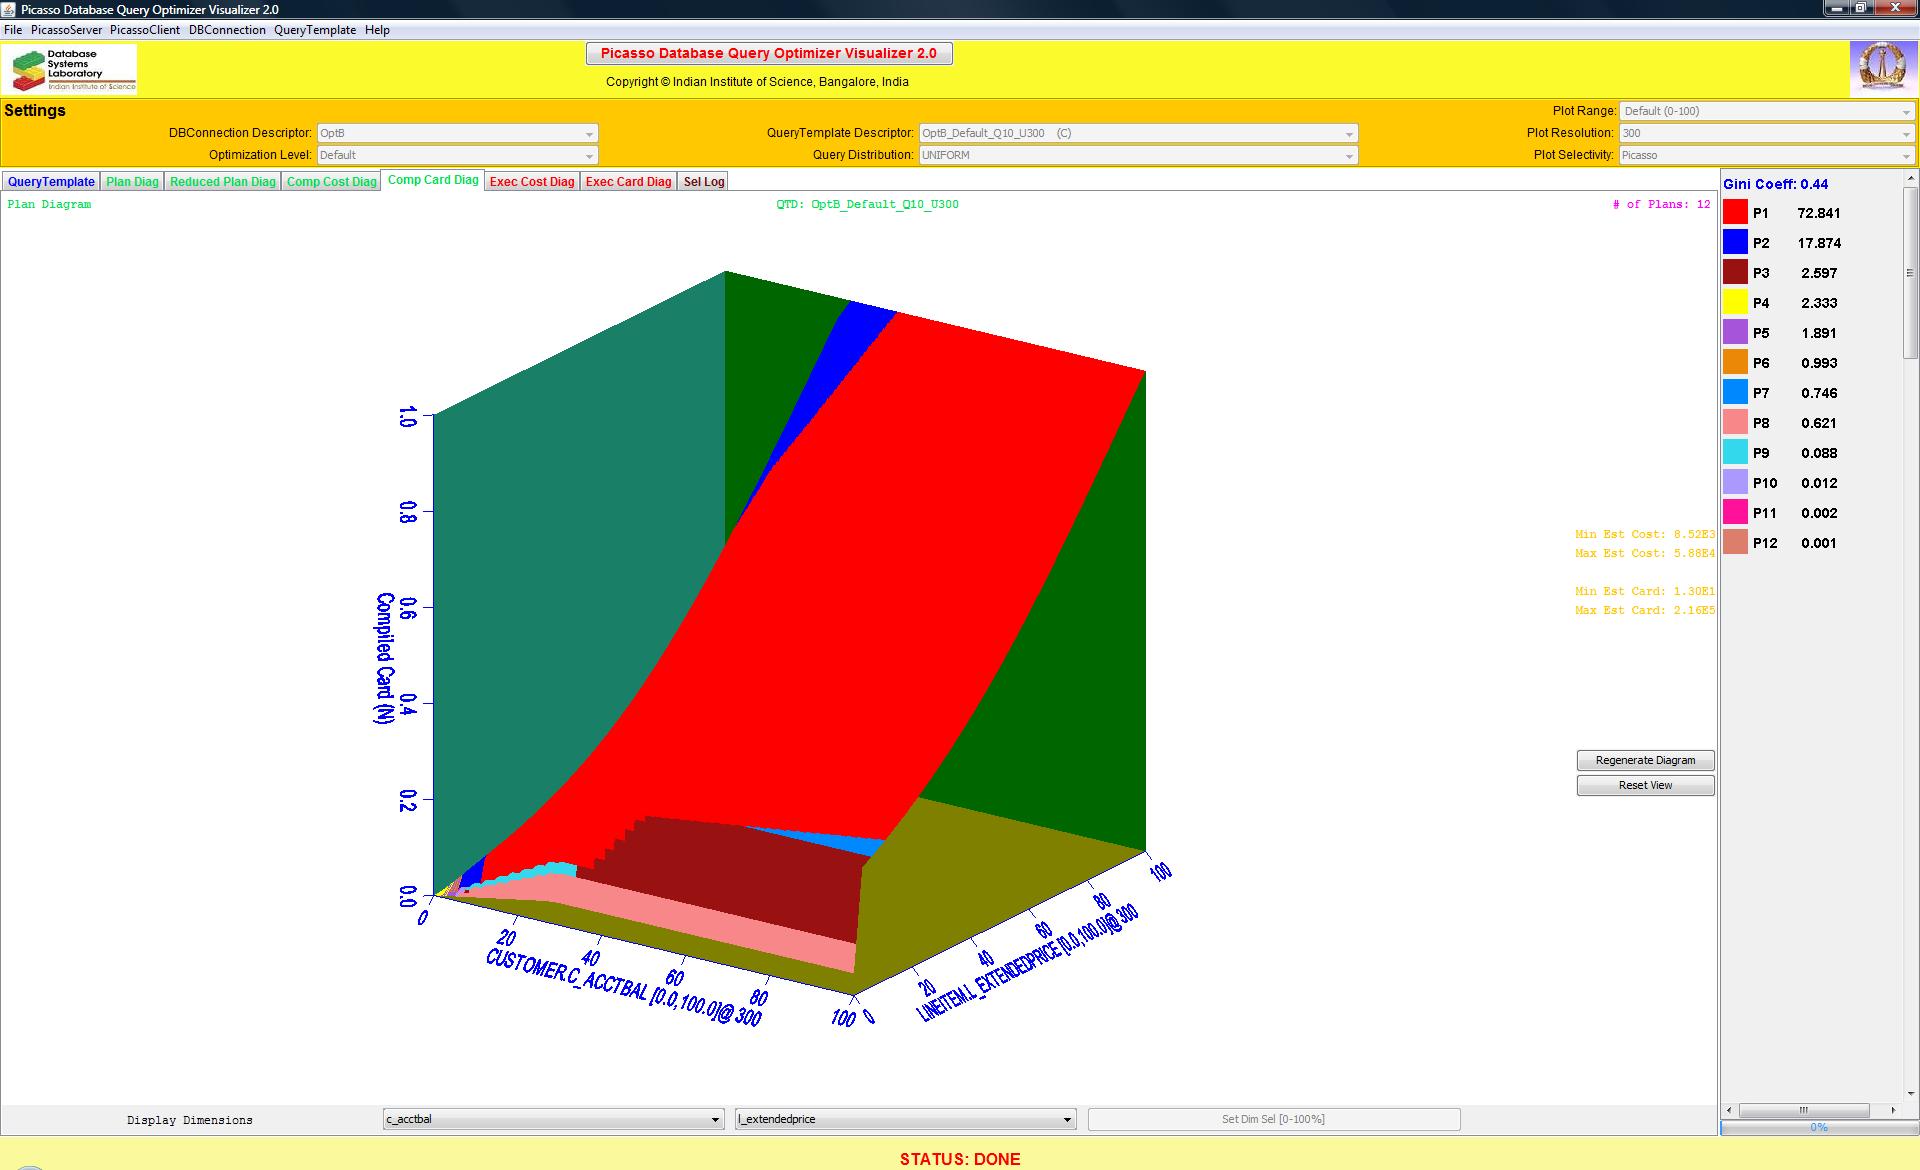The height and width of the screenshot is (1170, 1920).
Task: Open the PicassoServer menu
Action: pyautogui.click(x=66, y=30)
